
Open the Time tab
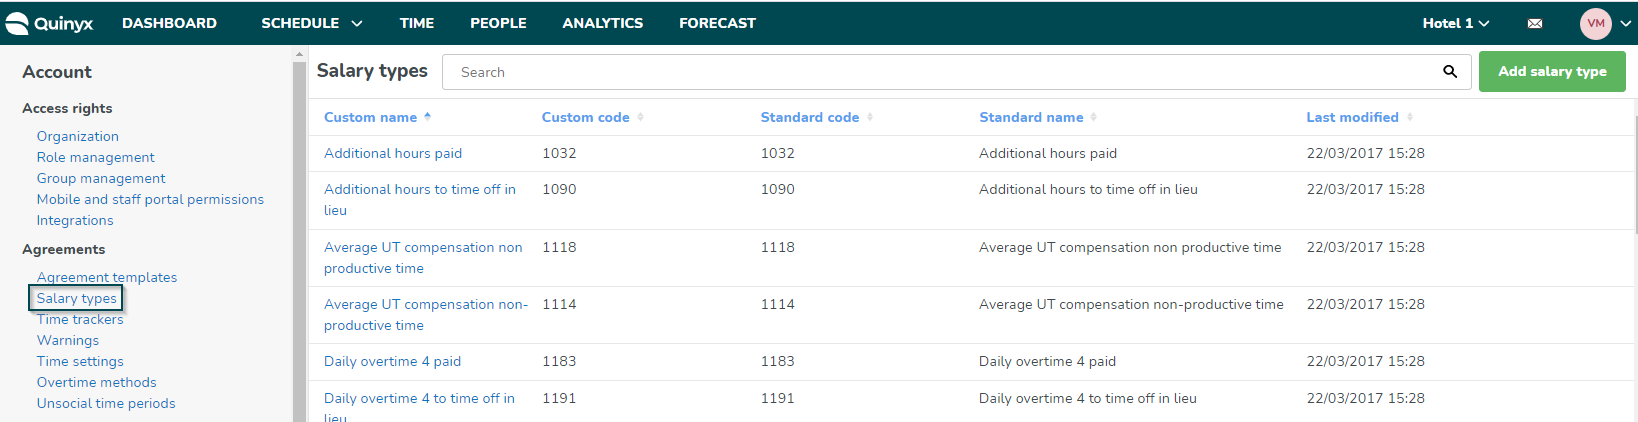point(417,23)
